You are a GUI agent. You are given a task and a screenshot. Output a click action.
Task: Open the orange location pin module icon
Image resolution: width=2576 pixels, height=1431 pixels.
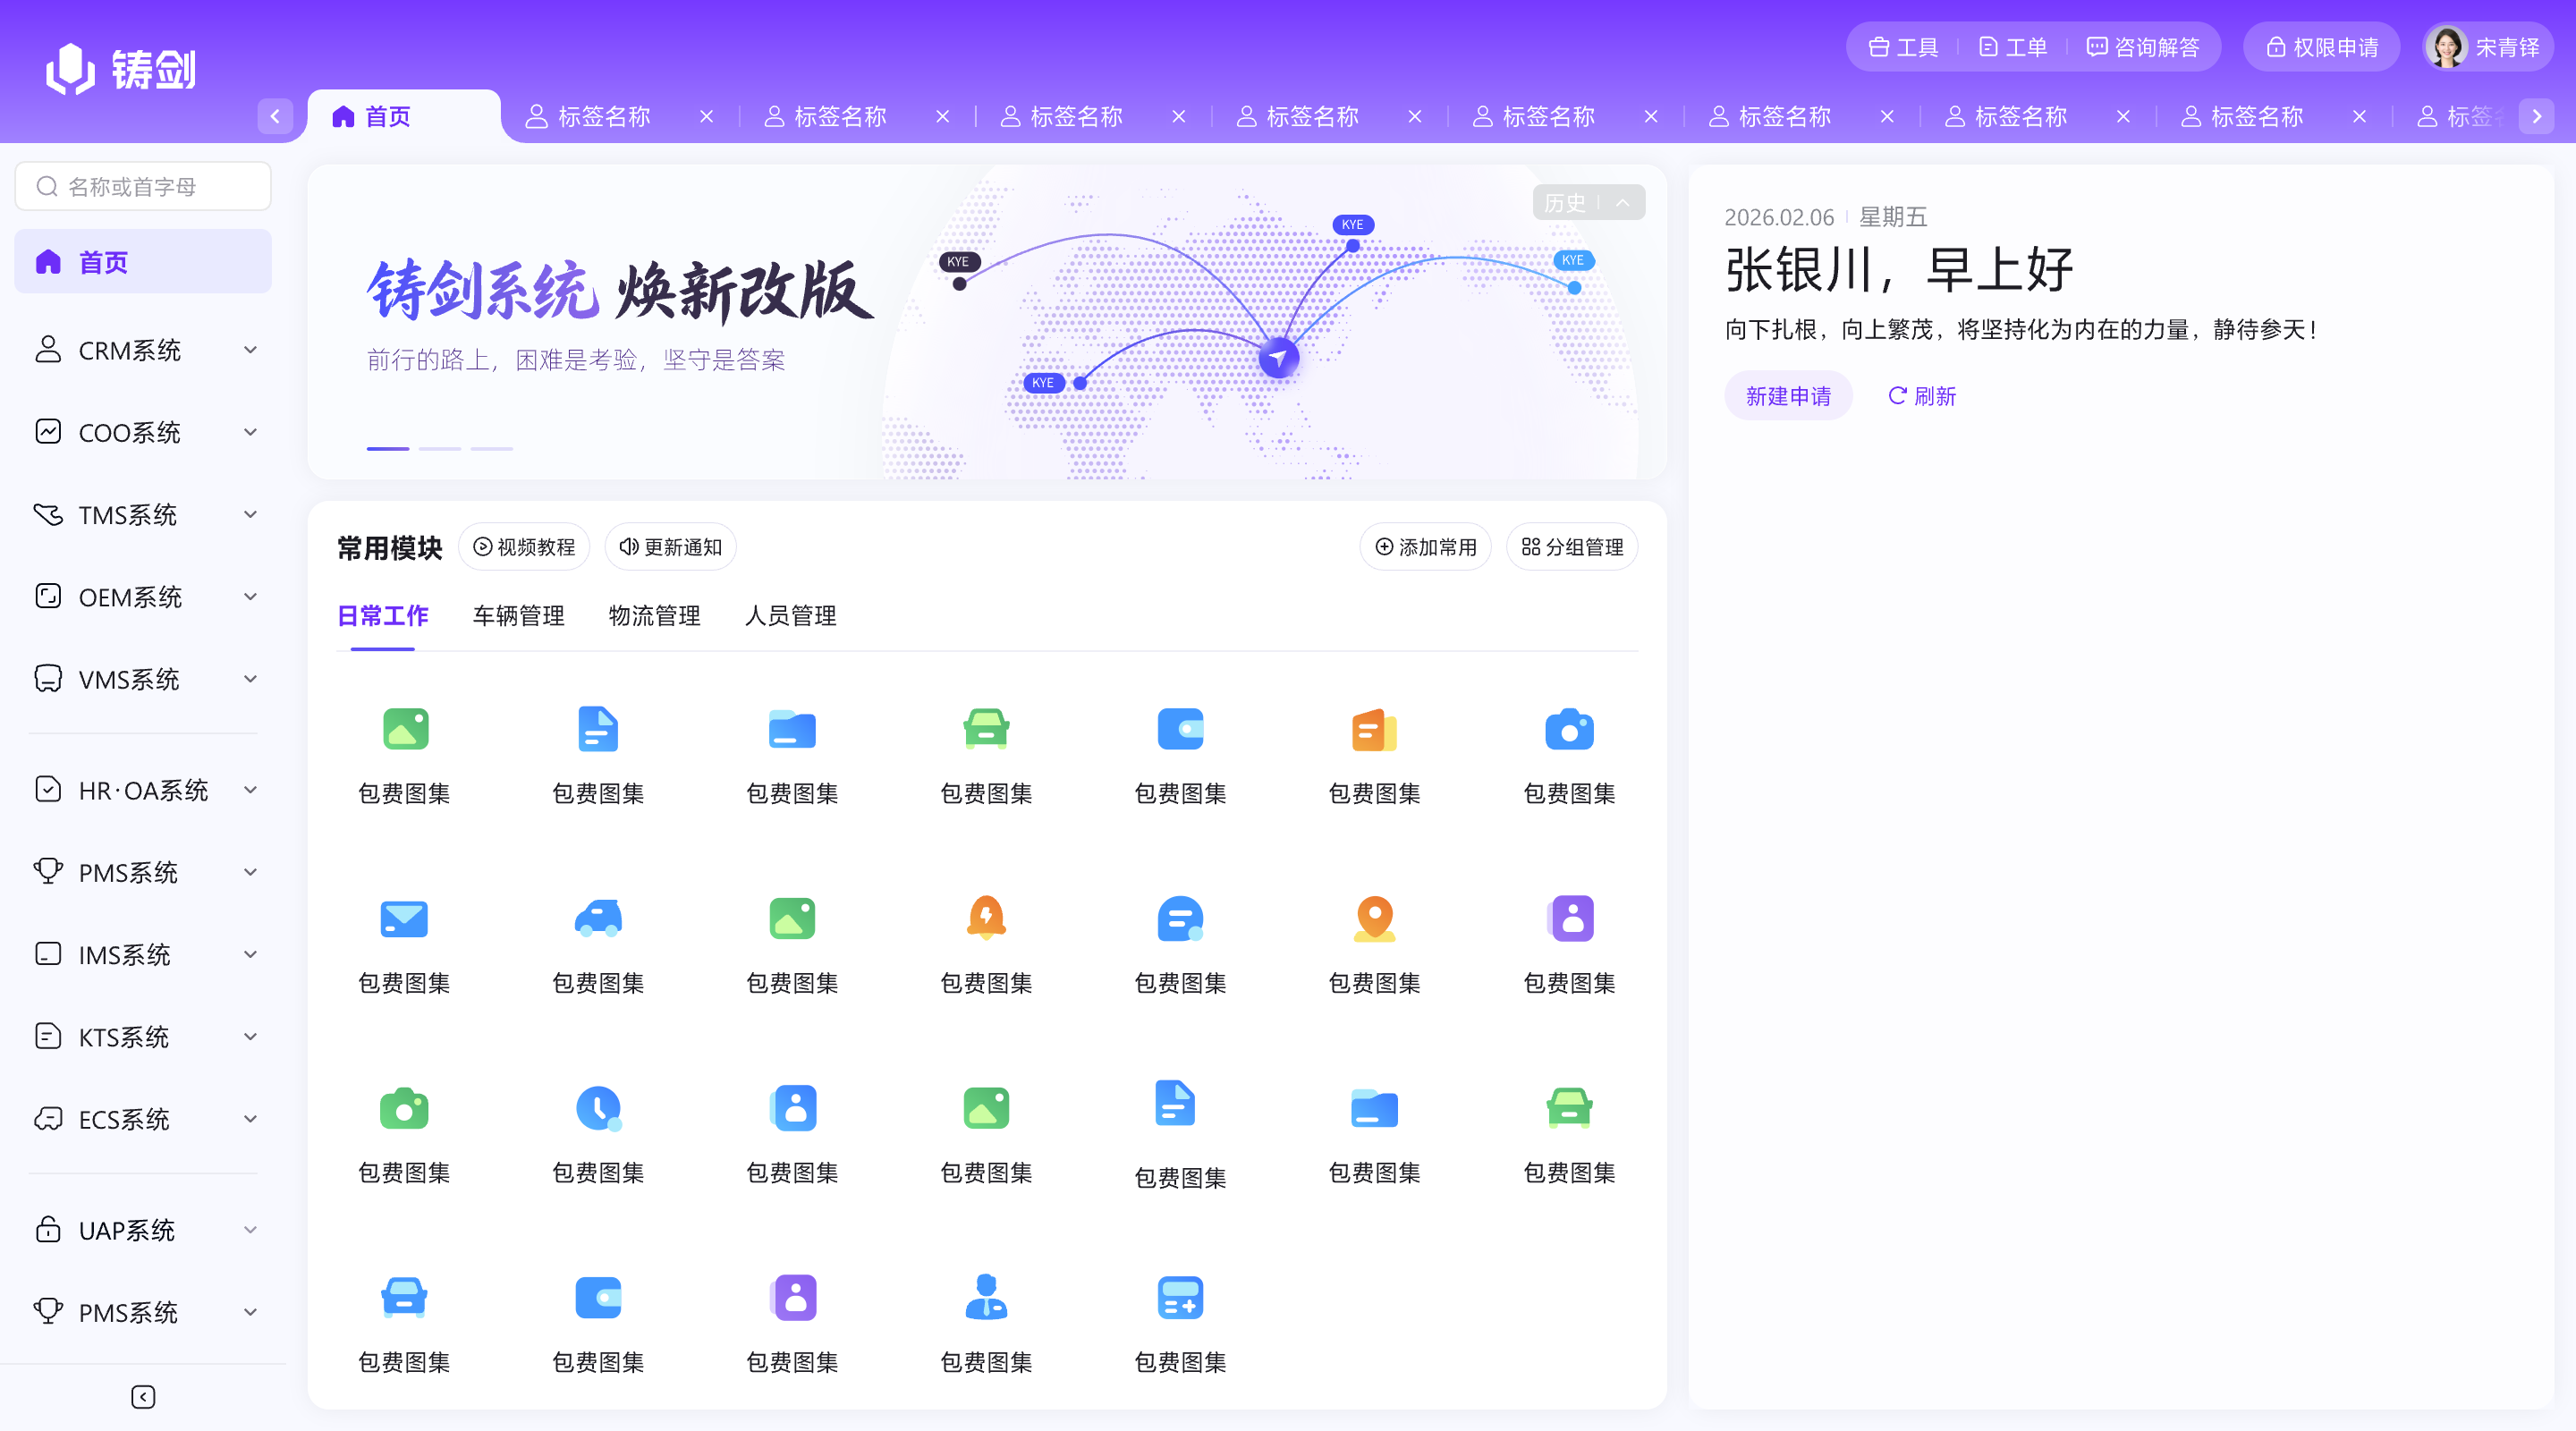pyautogui.click(x=1374, y=918)
